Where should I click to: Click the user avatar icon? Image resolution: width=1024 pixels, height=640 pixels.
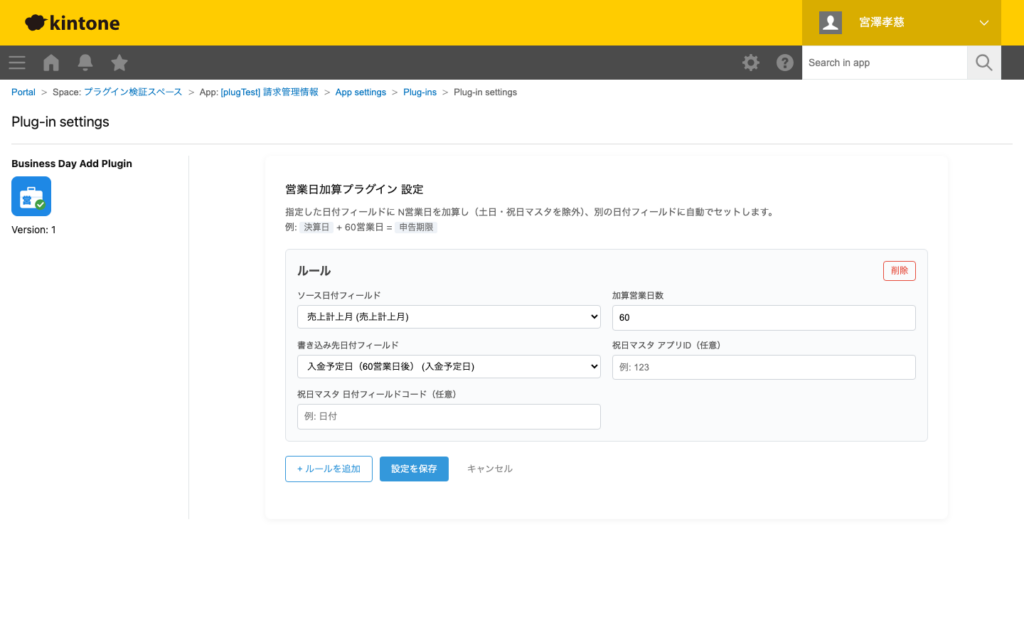coord(829,22)
